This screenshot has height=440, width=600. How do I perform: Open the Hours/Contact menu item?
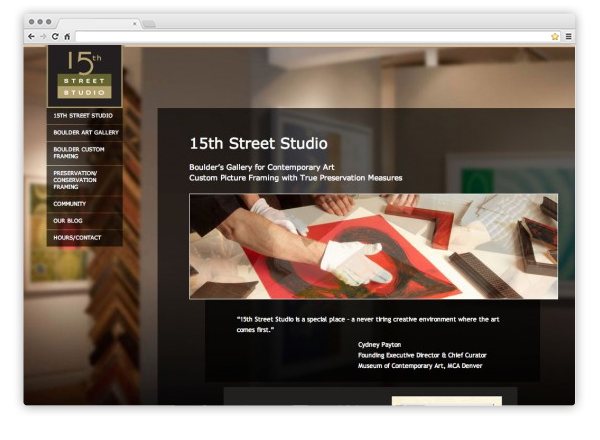[85, 238]
